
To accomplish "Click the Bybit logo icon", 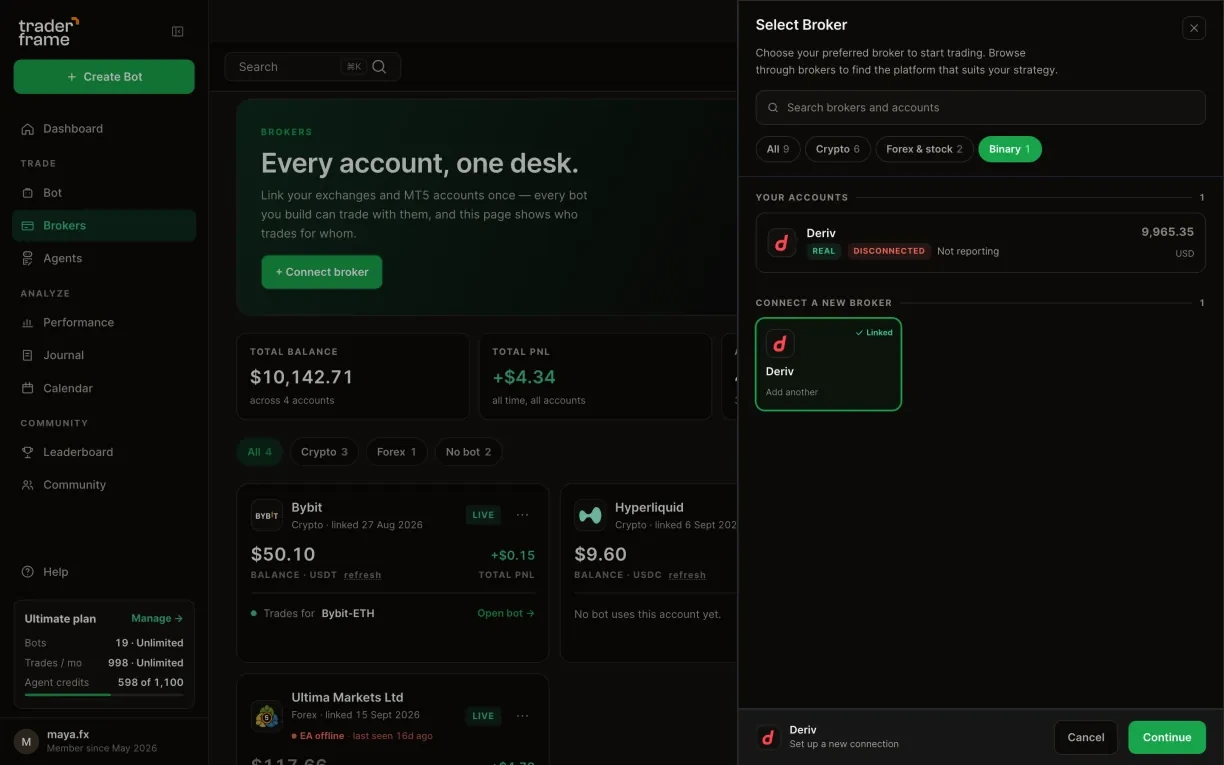I will click(267, 515).
